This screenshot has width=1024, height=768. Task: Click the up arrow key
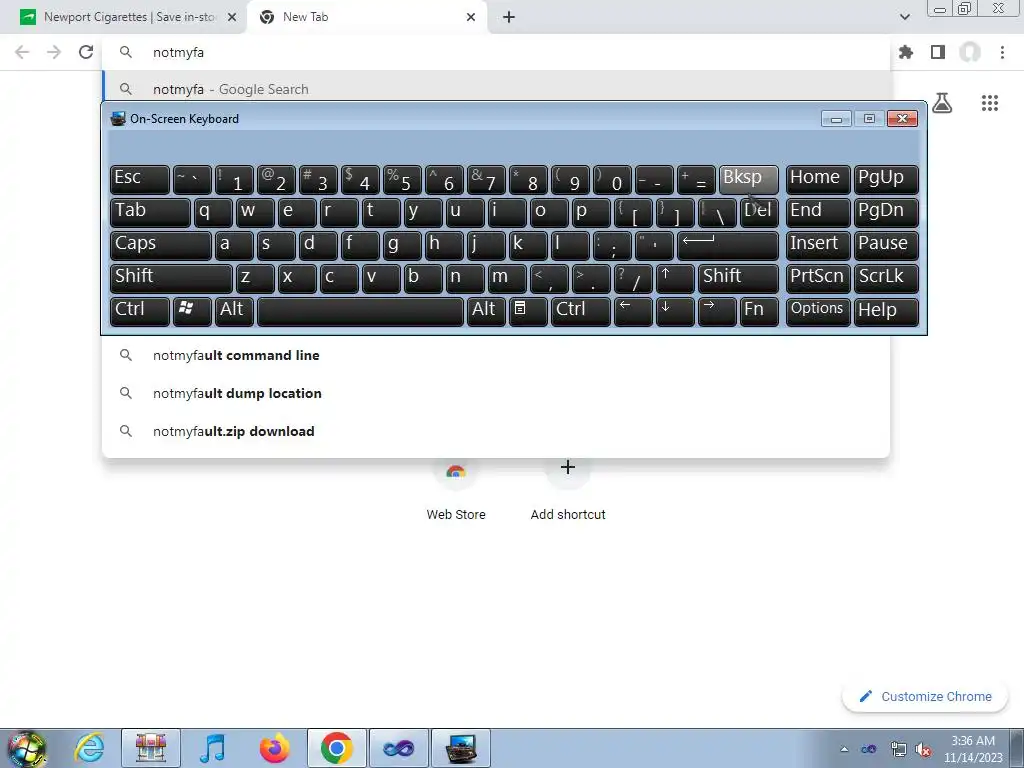coord(675,278)
